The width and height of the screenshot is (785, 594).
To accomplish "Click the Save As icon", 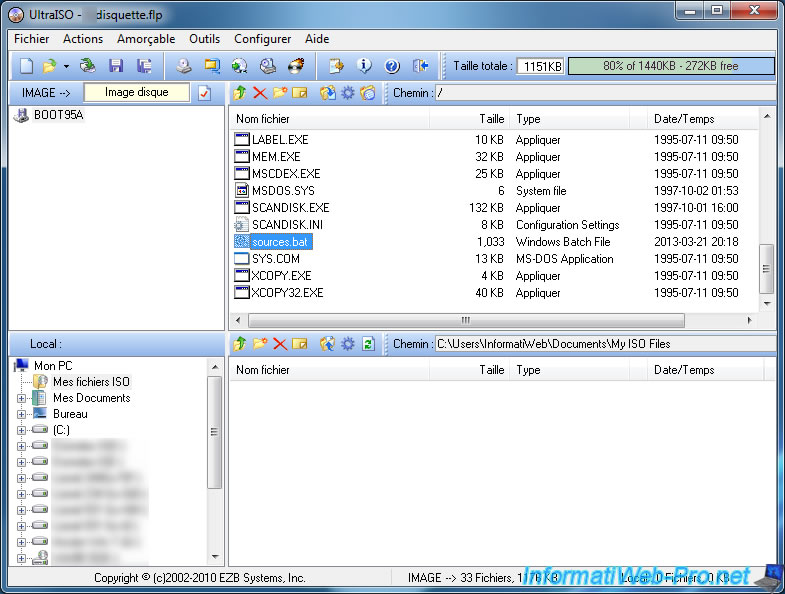I will 144,66.
